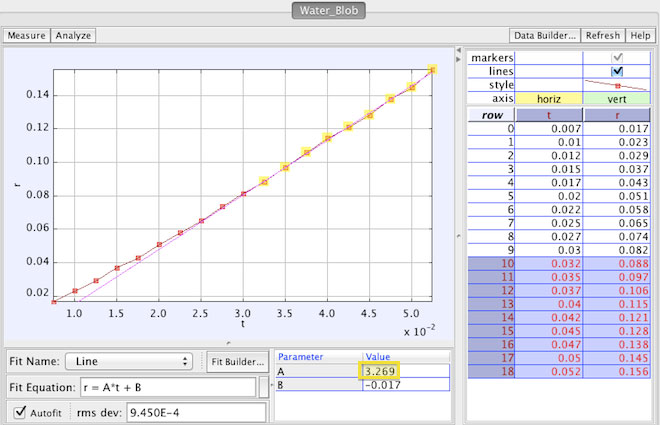The width and height of the screenshot is (660, 425).
Task: Open the Fit Name dropdown showing Line
Action: (129, 361)
